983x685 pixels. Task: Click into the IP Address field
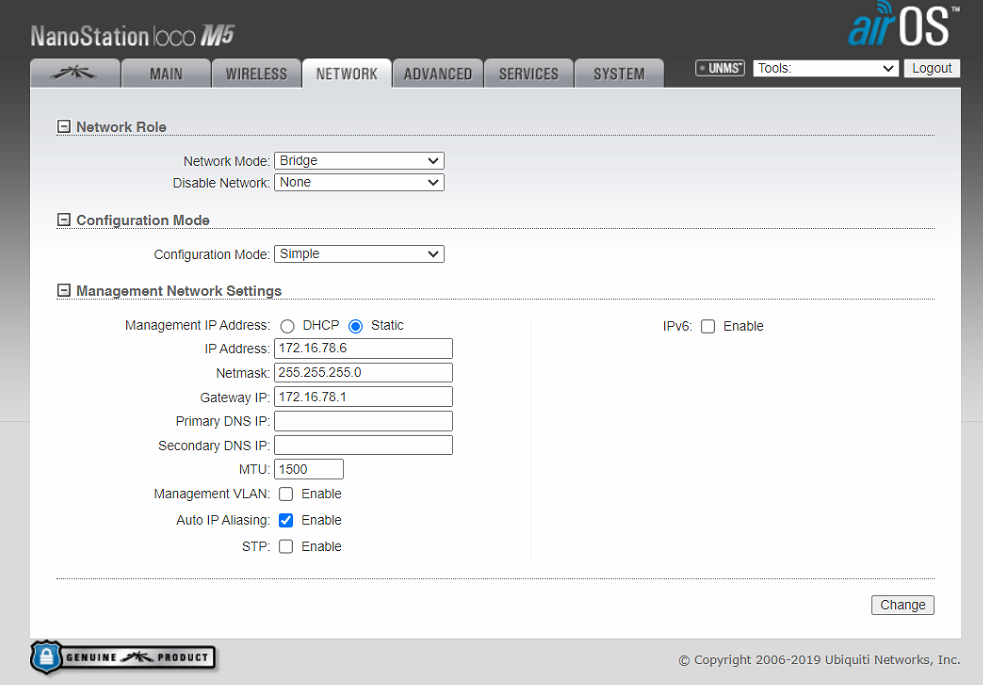[x=363, y=348]
